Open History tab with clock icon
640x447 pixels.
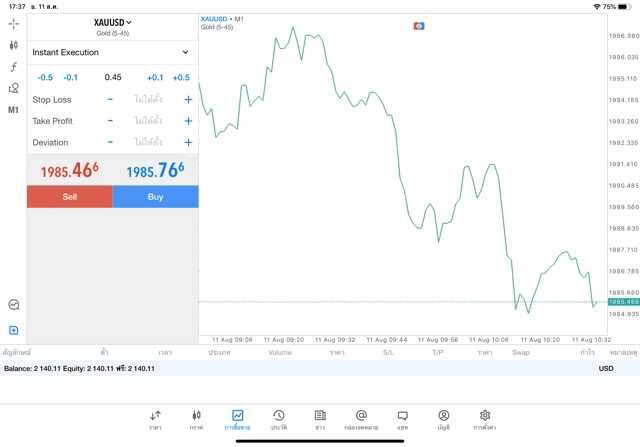279,419
